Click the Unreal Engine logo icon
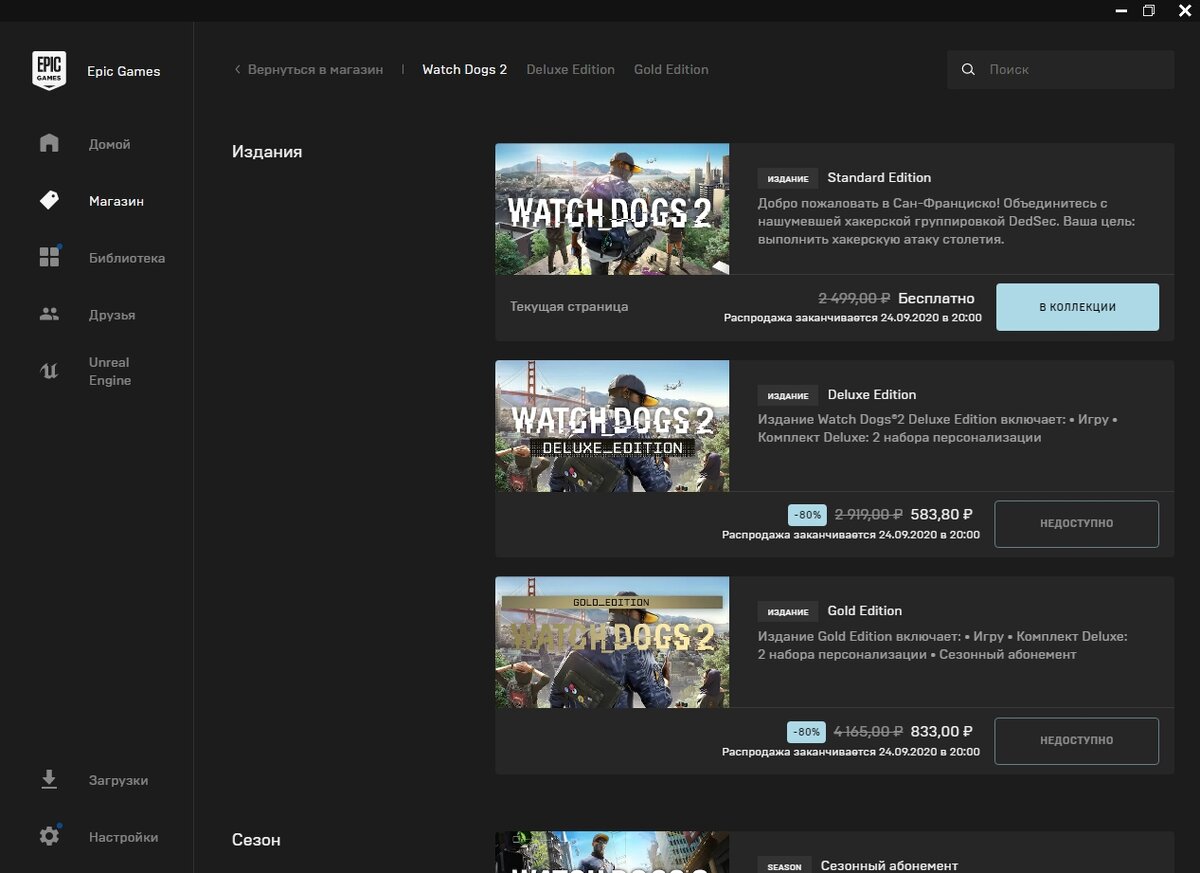1200x873 pixels. [x=49, y=371]
